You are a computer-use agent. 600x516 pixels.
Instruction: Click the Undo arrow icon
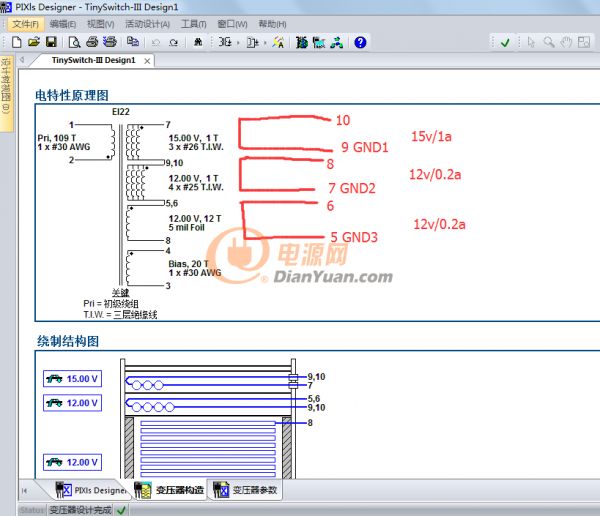pos(156,42)
